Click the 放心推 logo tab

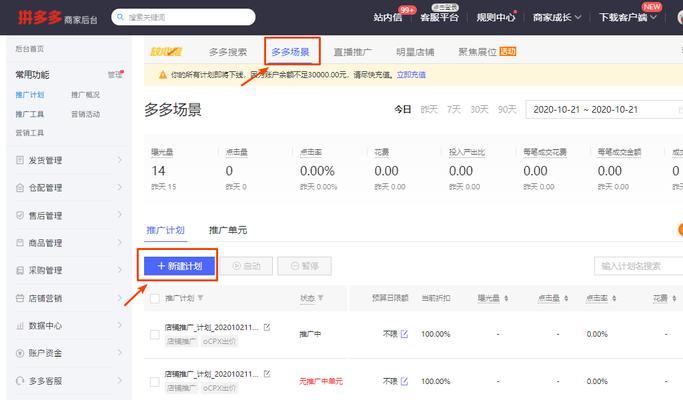click(166, 52)
